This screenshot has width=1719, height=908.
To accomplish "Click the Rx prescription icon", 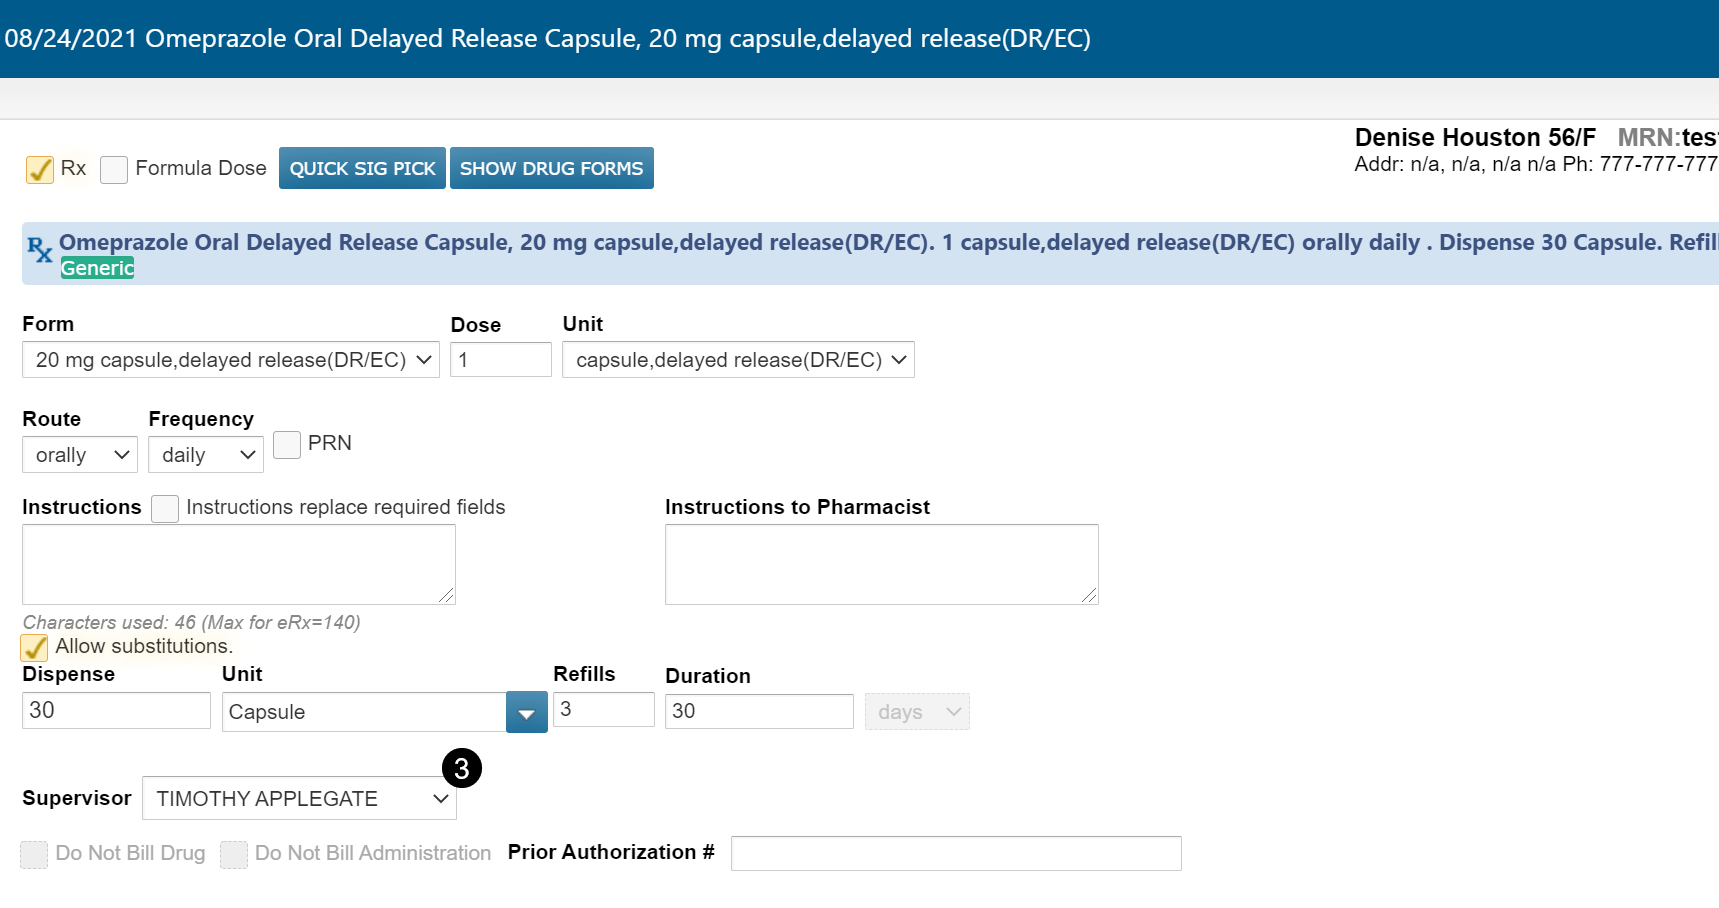I will [x=40, y=250].
